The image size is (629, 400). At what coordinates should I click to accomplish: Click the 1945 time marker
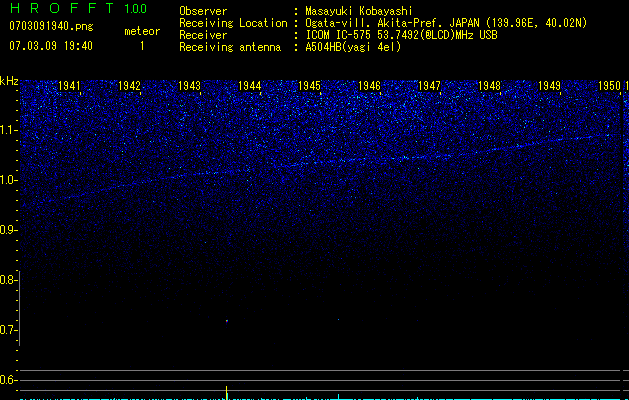309,87
